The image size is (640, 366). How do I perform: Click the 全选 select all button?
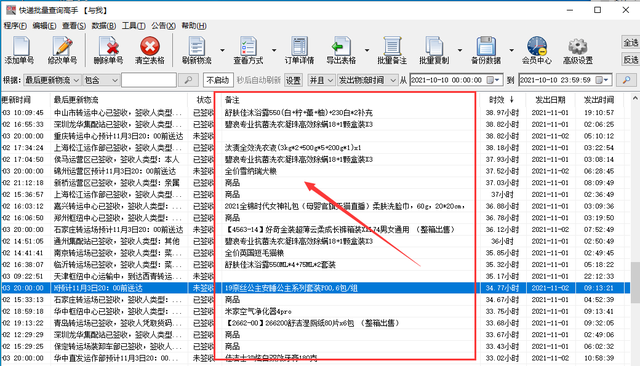[631, 42]
